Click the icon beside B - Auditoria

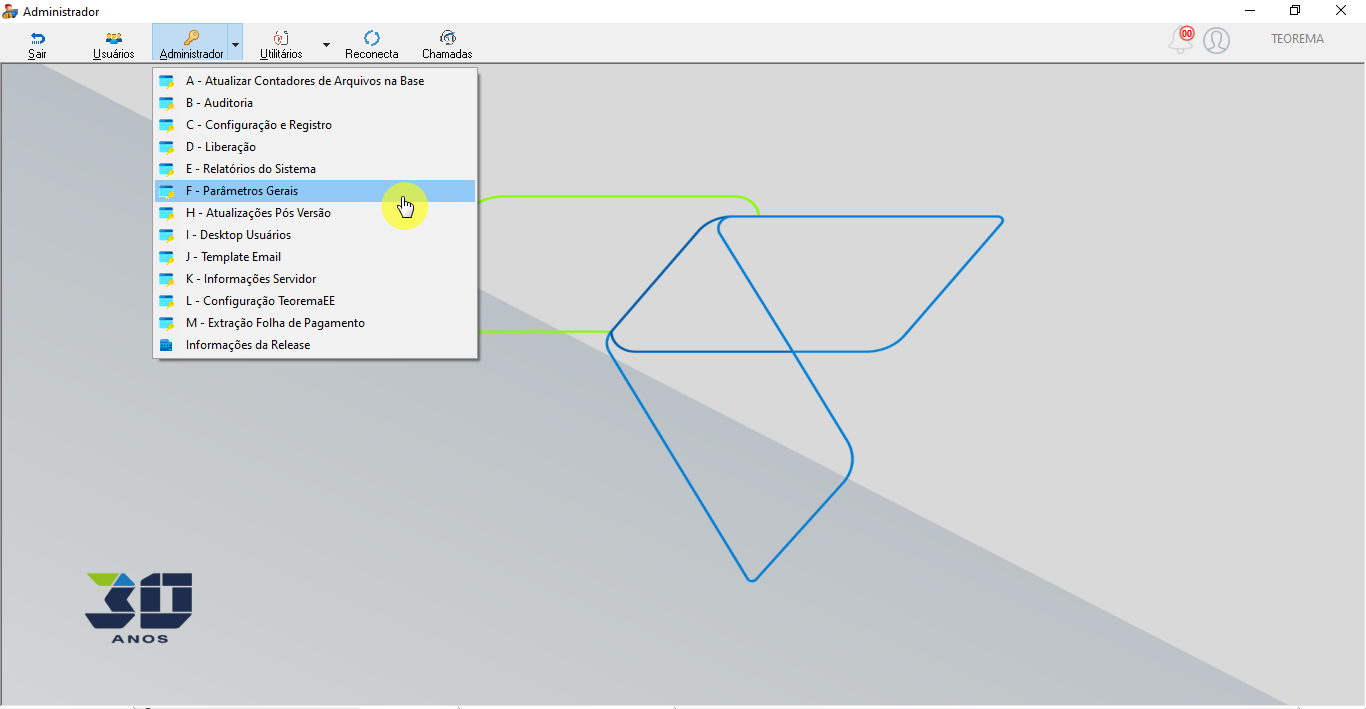point(167,103)
